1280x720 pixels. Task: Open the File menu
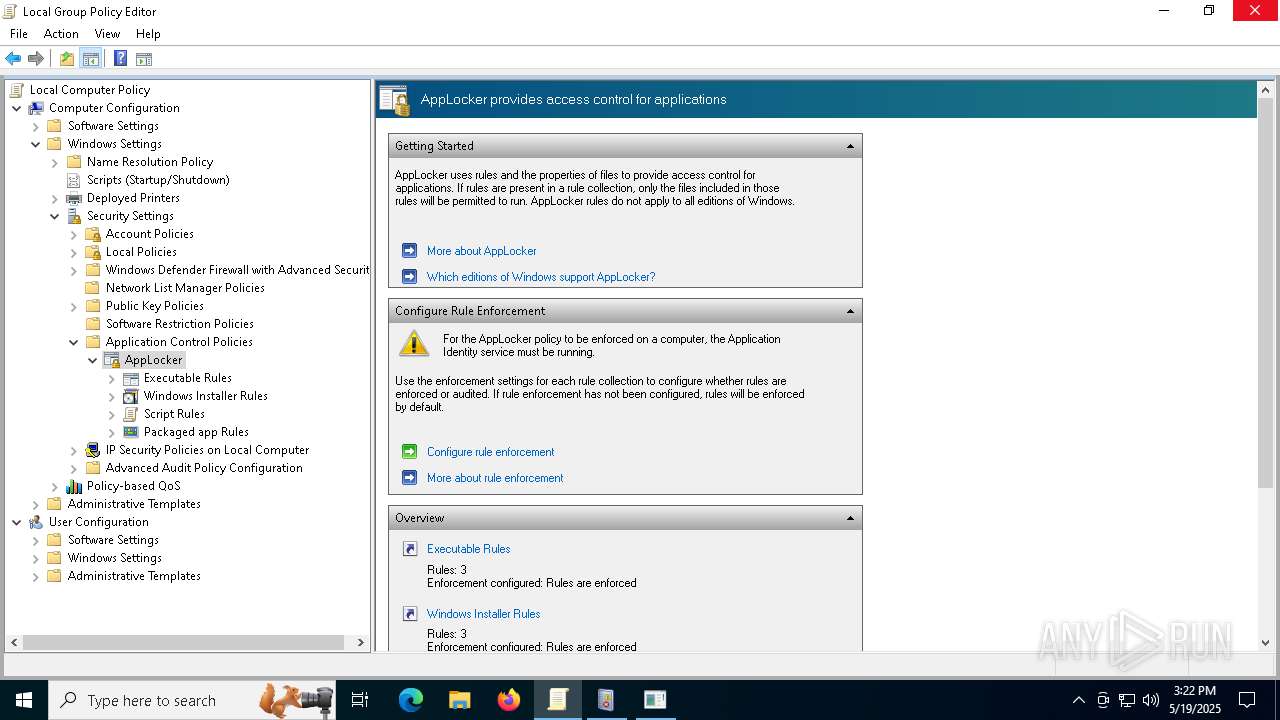point(19,34)
